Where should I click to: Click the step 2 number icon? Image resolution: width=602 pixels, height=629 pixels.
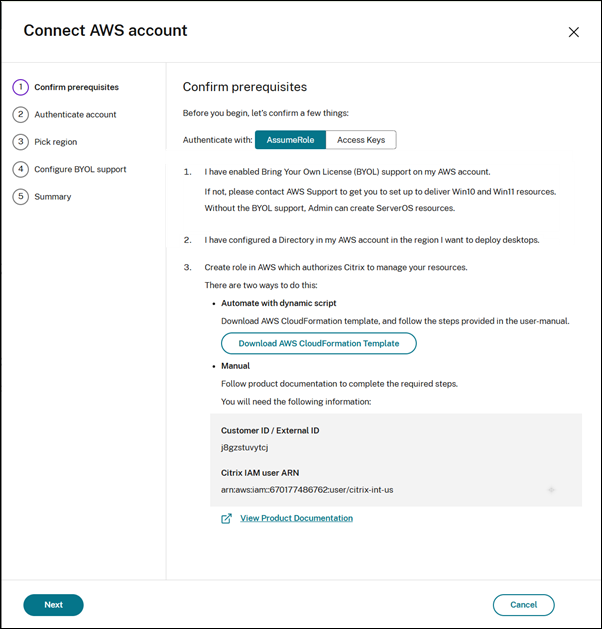20,114
